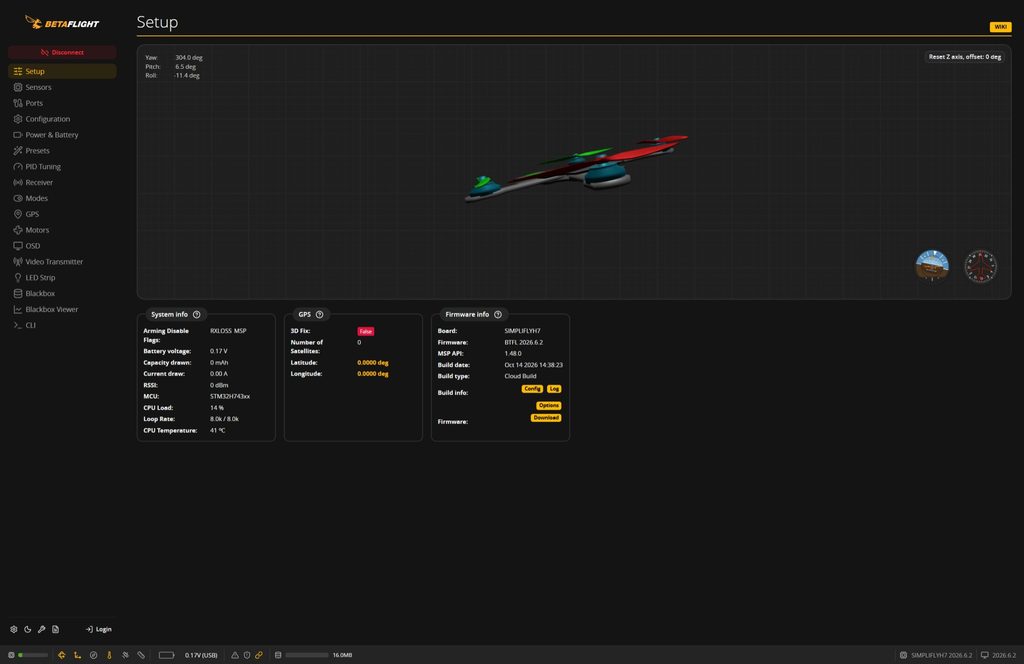Switch to the Modes tab
The image size is (1024, 664).
coord(62,198)
